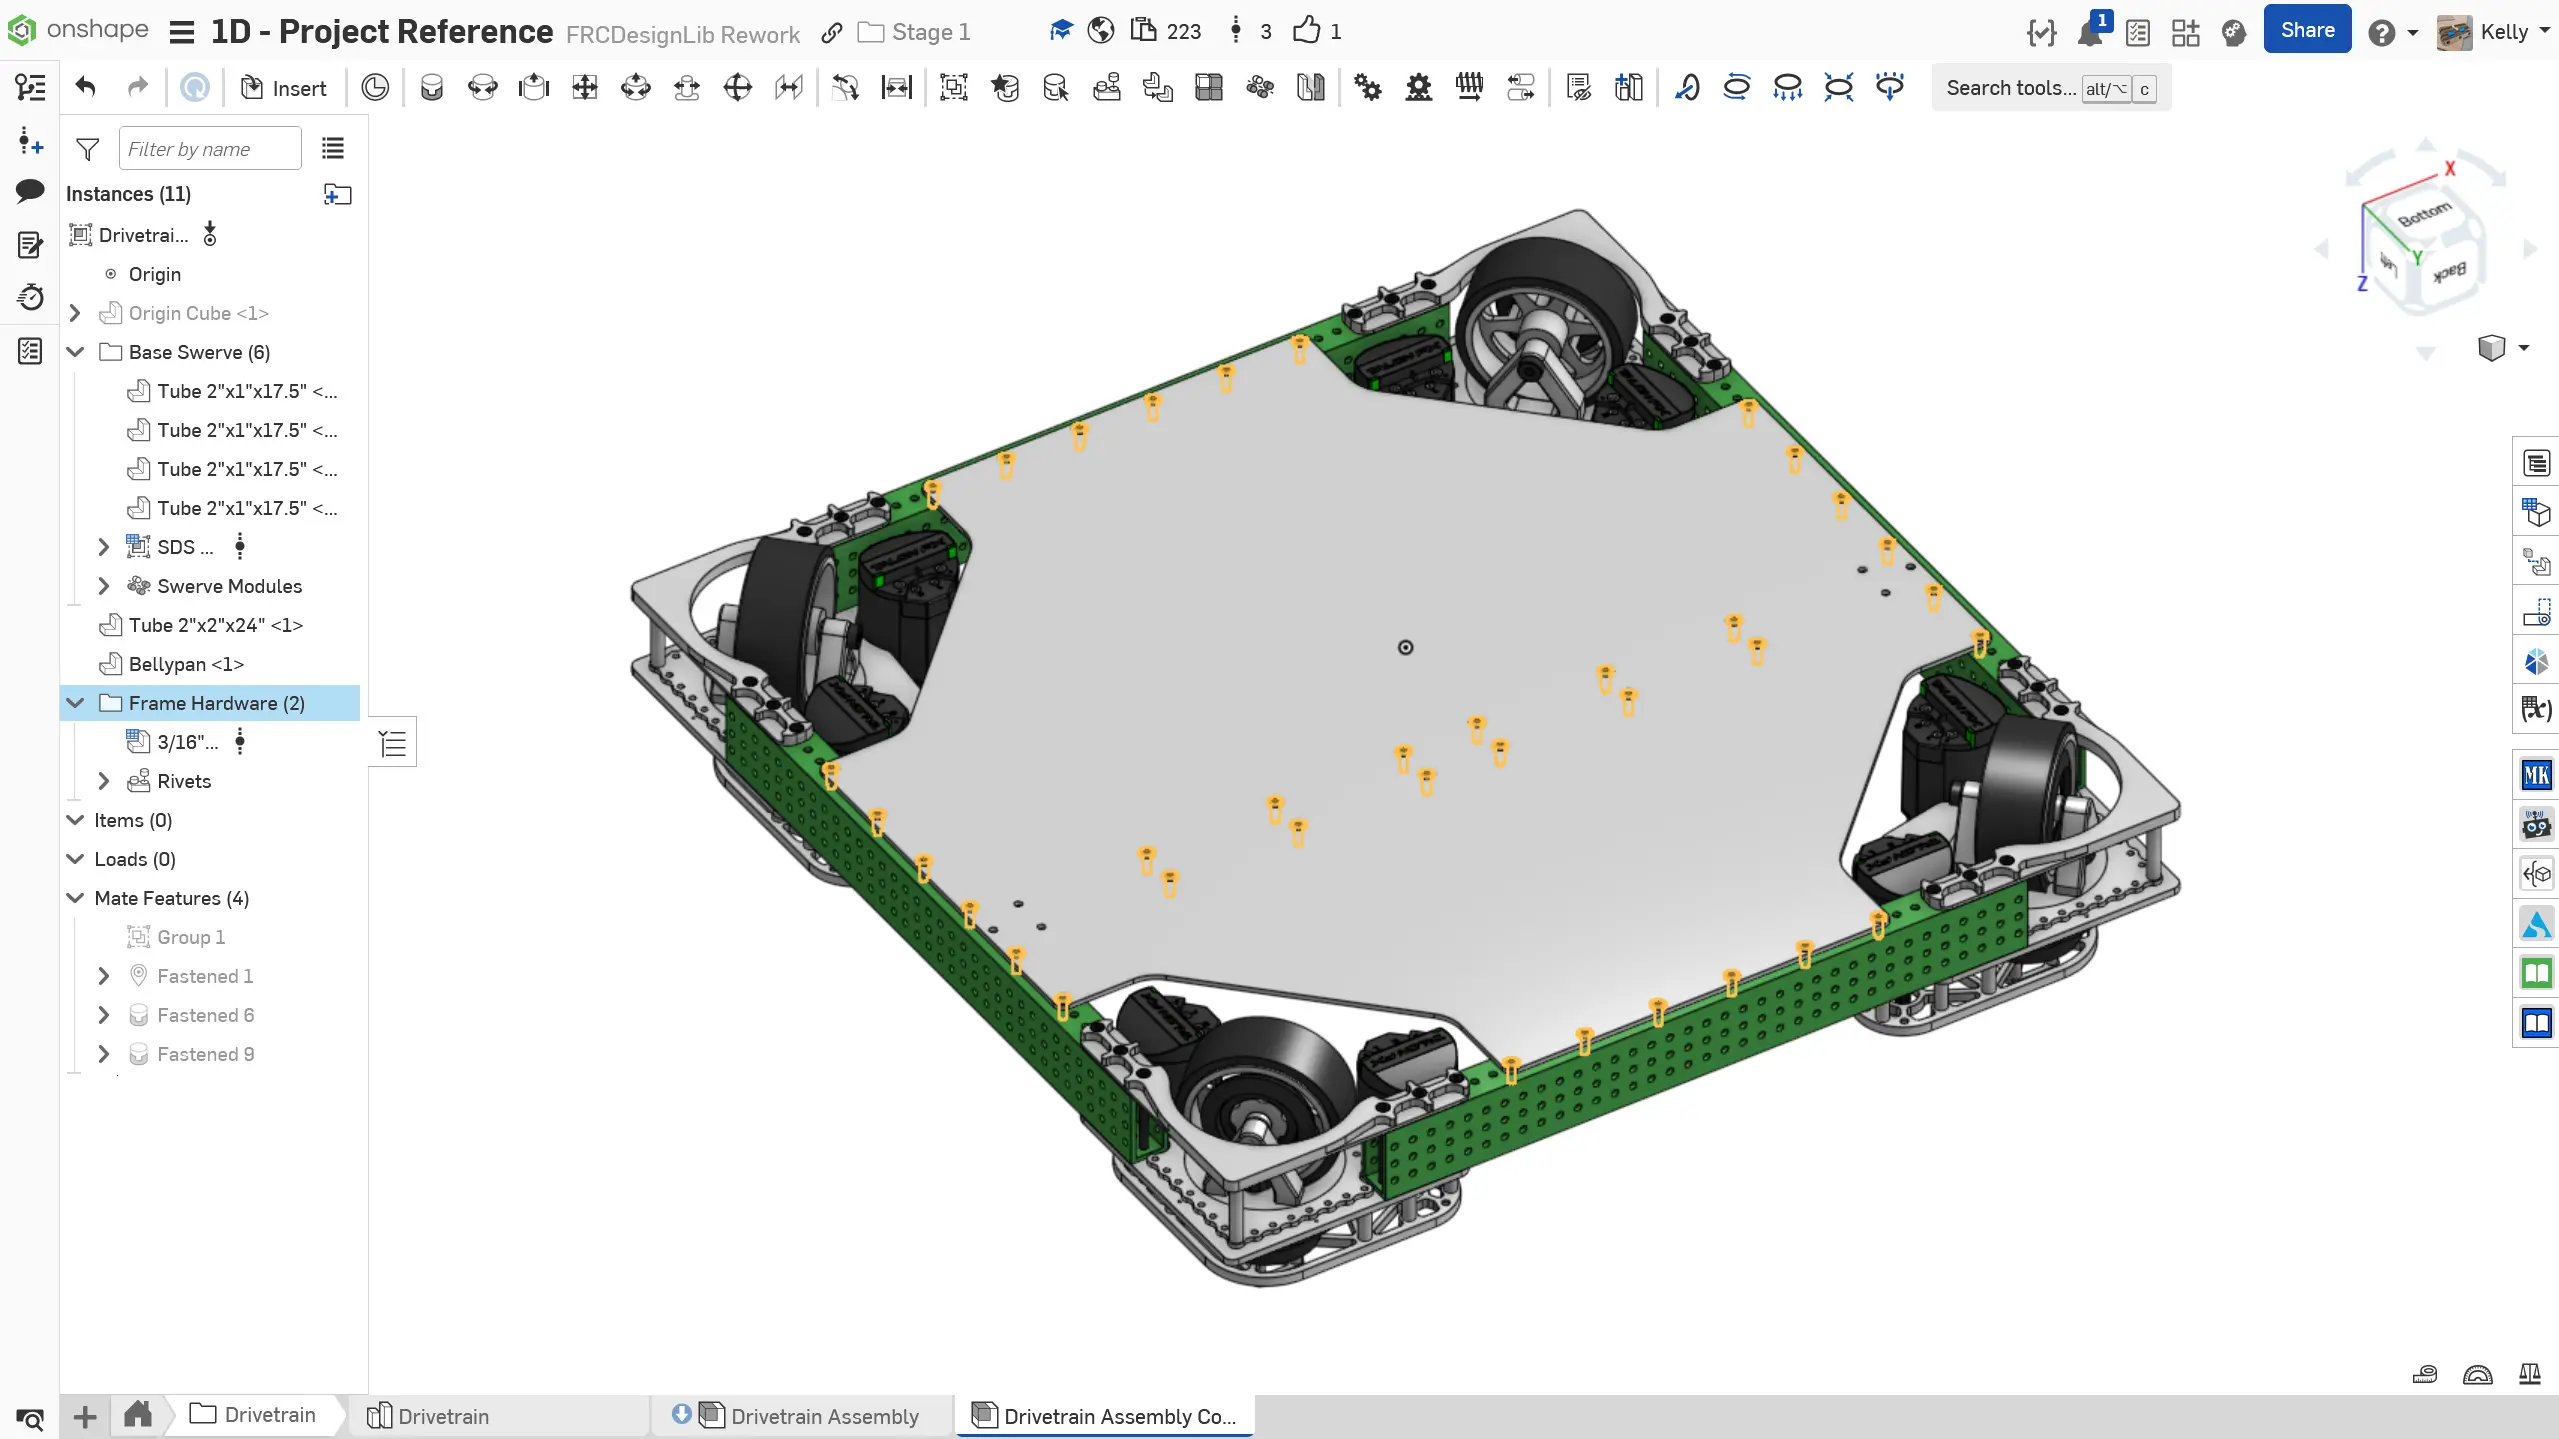Image resolution: width=2559 pixels, height=1439 pixels.
Task: Open the view display style dropdown arrow
Action: click(x=2523, y=348)
